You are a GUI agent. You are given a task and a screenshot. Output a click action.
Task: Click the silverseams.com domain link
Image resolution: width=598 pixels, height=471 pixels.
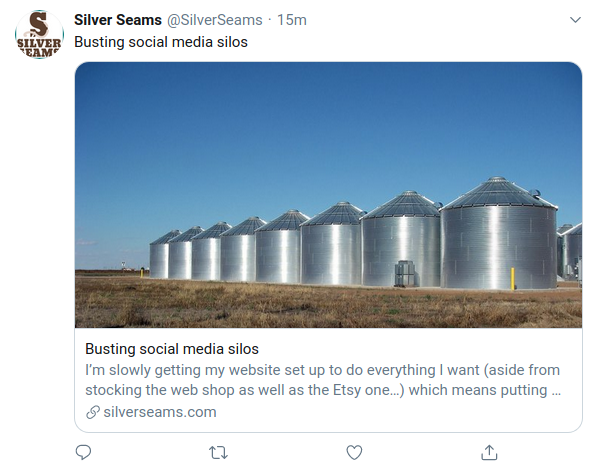160,412
